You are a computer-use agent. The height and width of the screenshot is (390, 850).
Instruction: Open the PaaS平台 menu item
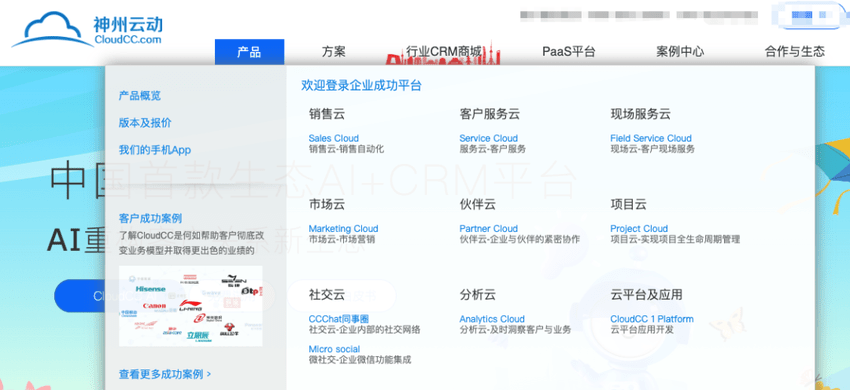point(569,52)
